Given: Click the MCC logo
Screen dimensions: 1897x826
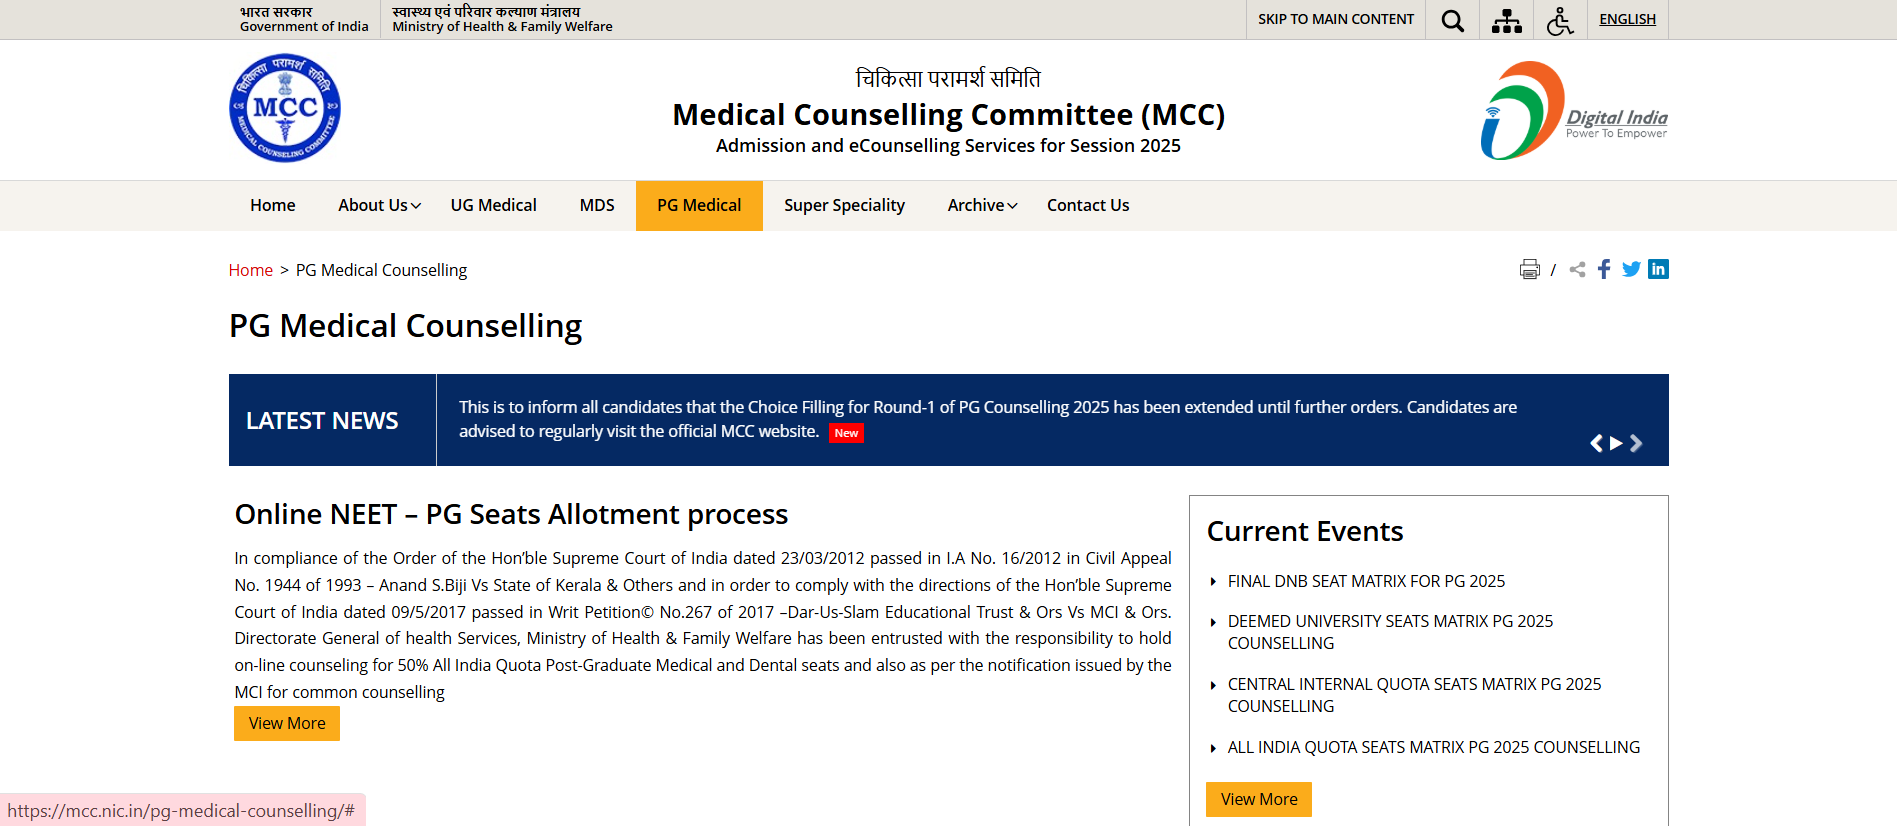Looking at the screenshot, I should pos(284,108).
